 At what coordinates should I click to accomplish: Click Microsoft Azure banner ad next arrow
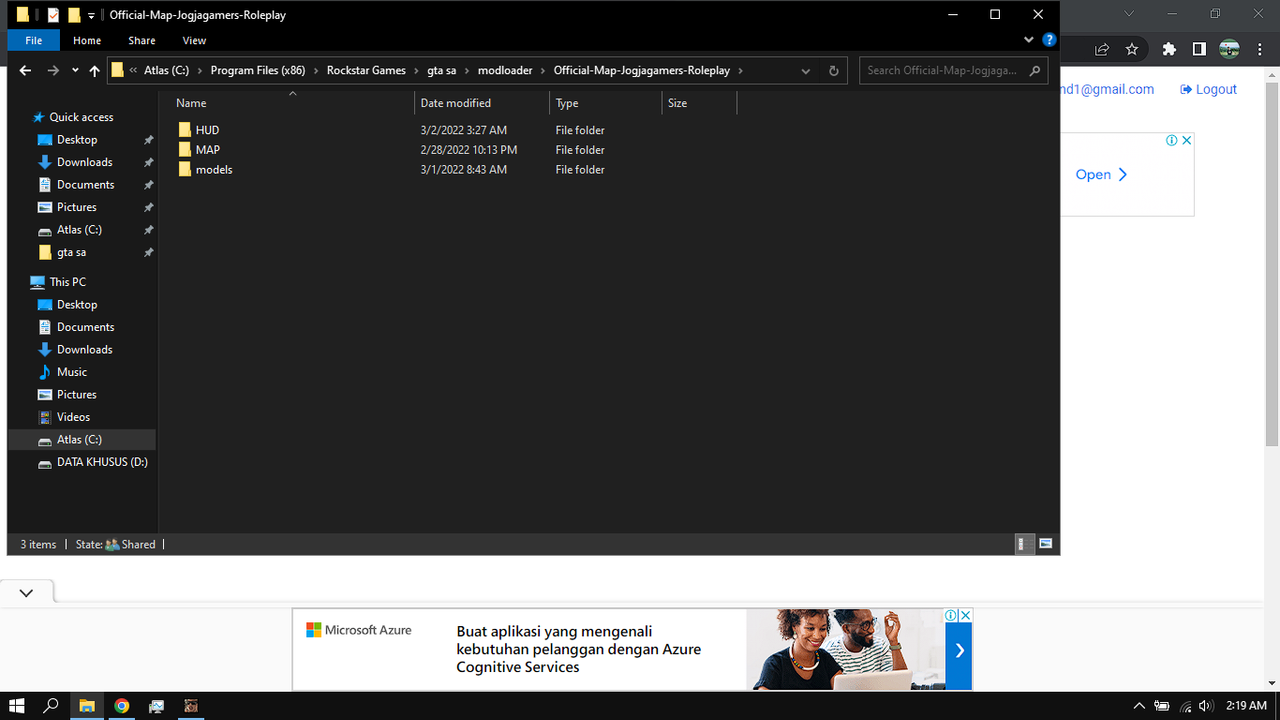(959, 650)
